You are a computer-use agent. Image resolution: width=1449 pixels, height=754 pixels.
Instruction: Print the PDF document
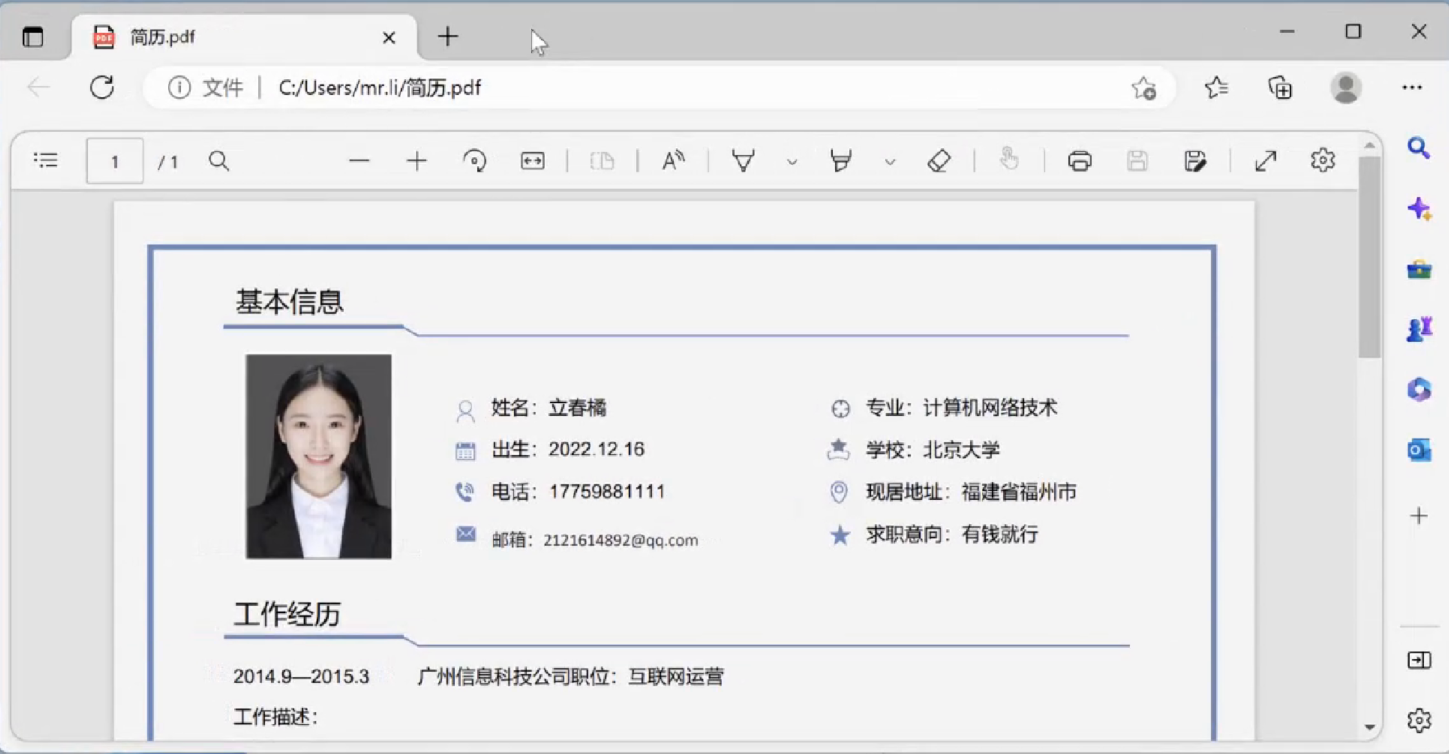(1080, 161)
